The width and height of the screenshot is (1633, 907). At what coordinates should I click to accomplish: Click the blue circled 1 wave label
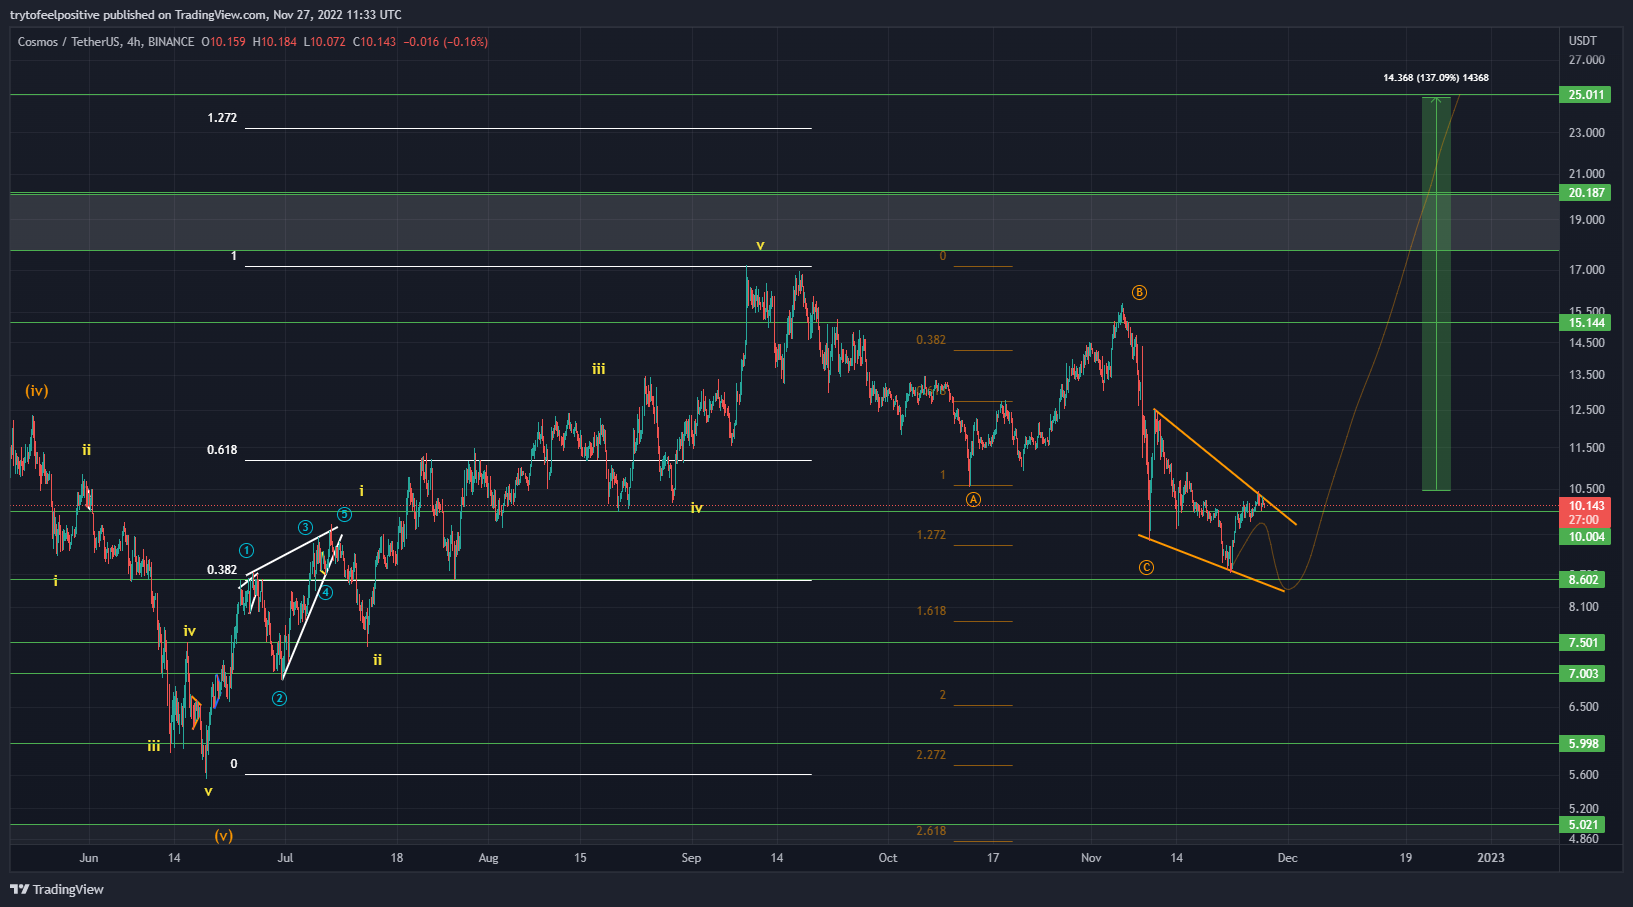[247, 551]
